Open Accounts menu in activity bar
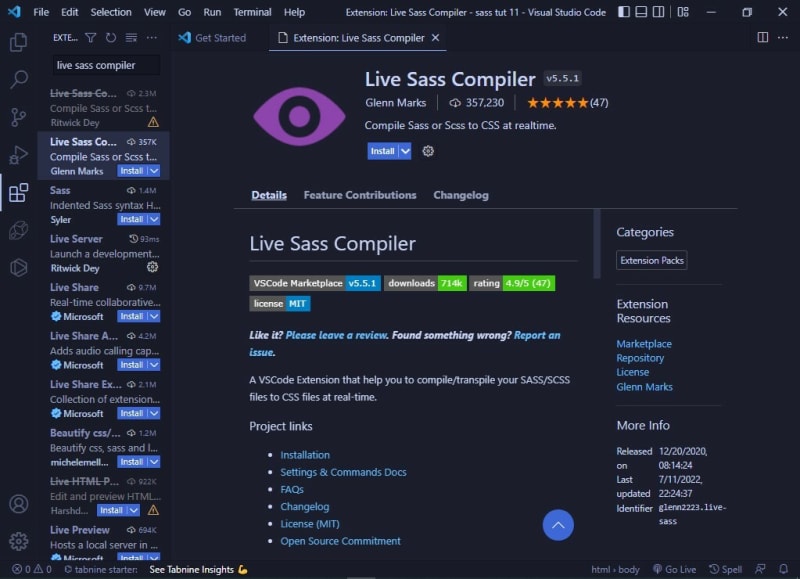 tap(18, 504)
